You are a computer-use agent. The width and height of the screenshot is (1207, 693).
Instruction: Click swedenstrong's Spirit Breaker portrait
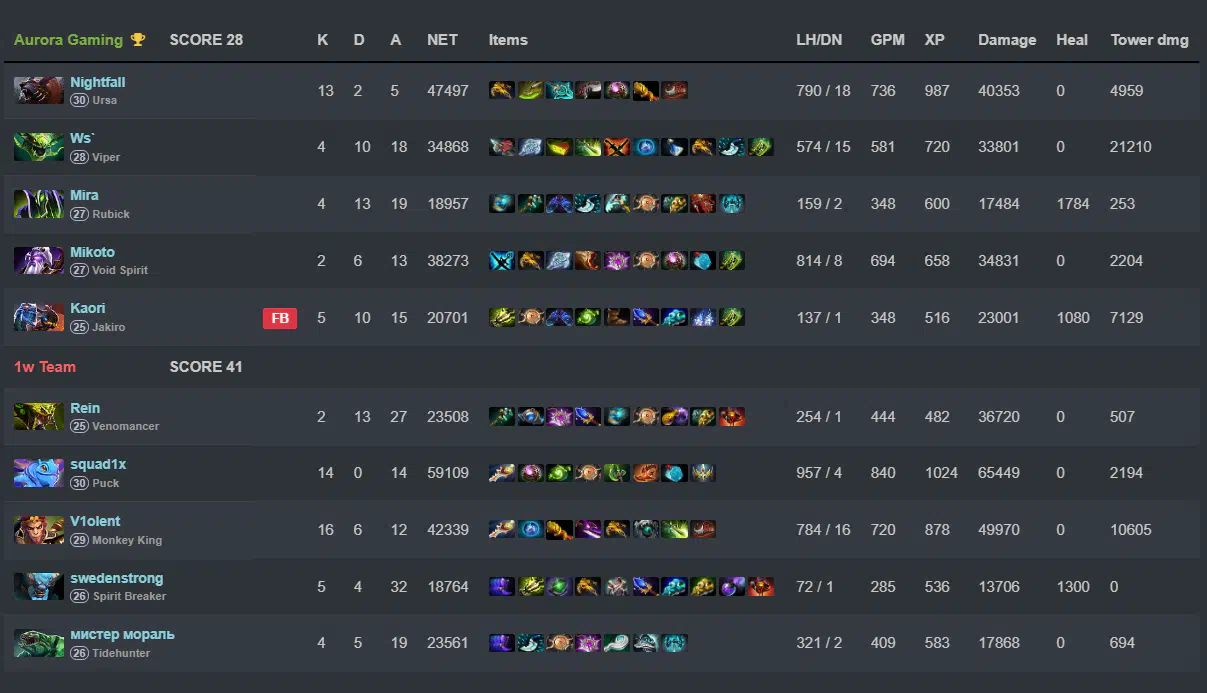click(39, 587)
